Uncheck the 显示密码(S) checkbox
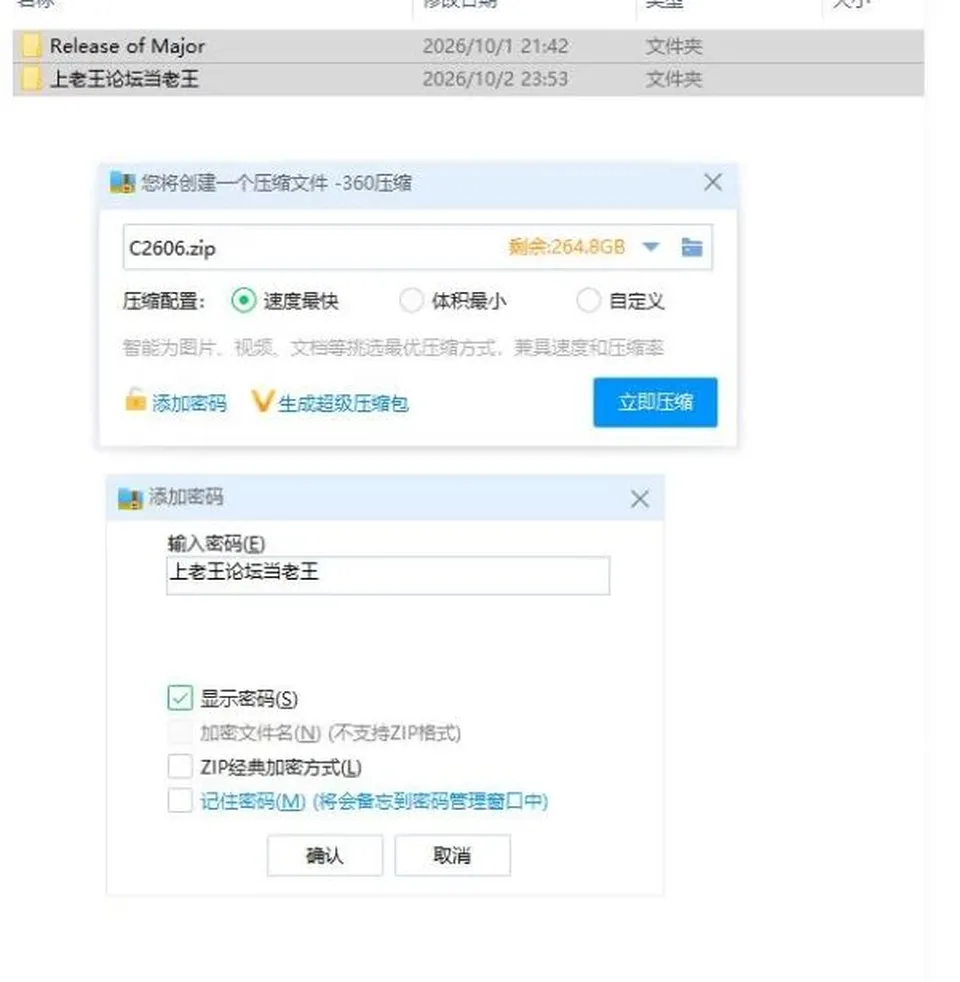960x982 pixels. pos(180,698)
